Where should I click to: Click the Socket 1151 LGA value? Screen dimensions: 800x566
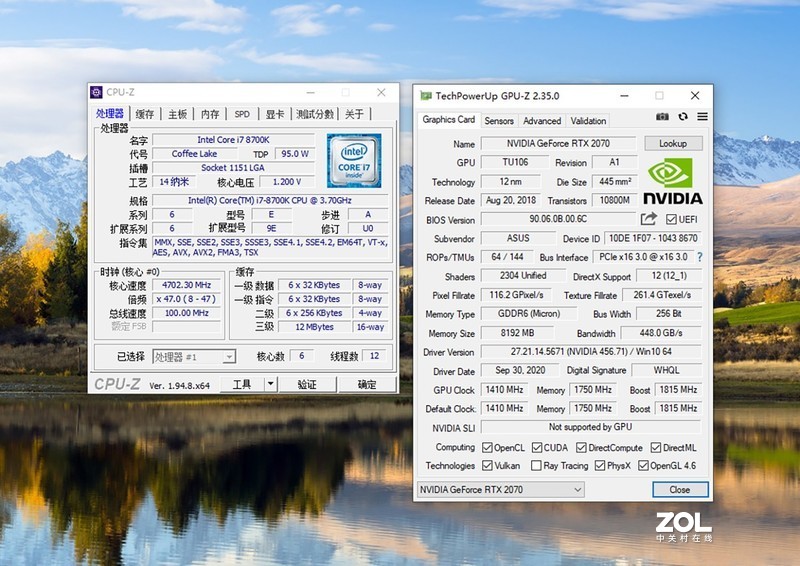(x=234, y=168)
